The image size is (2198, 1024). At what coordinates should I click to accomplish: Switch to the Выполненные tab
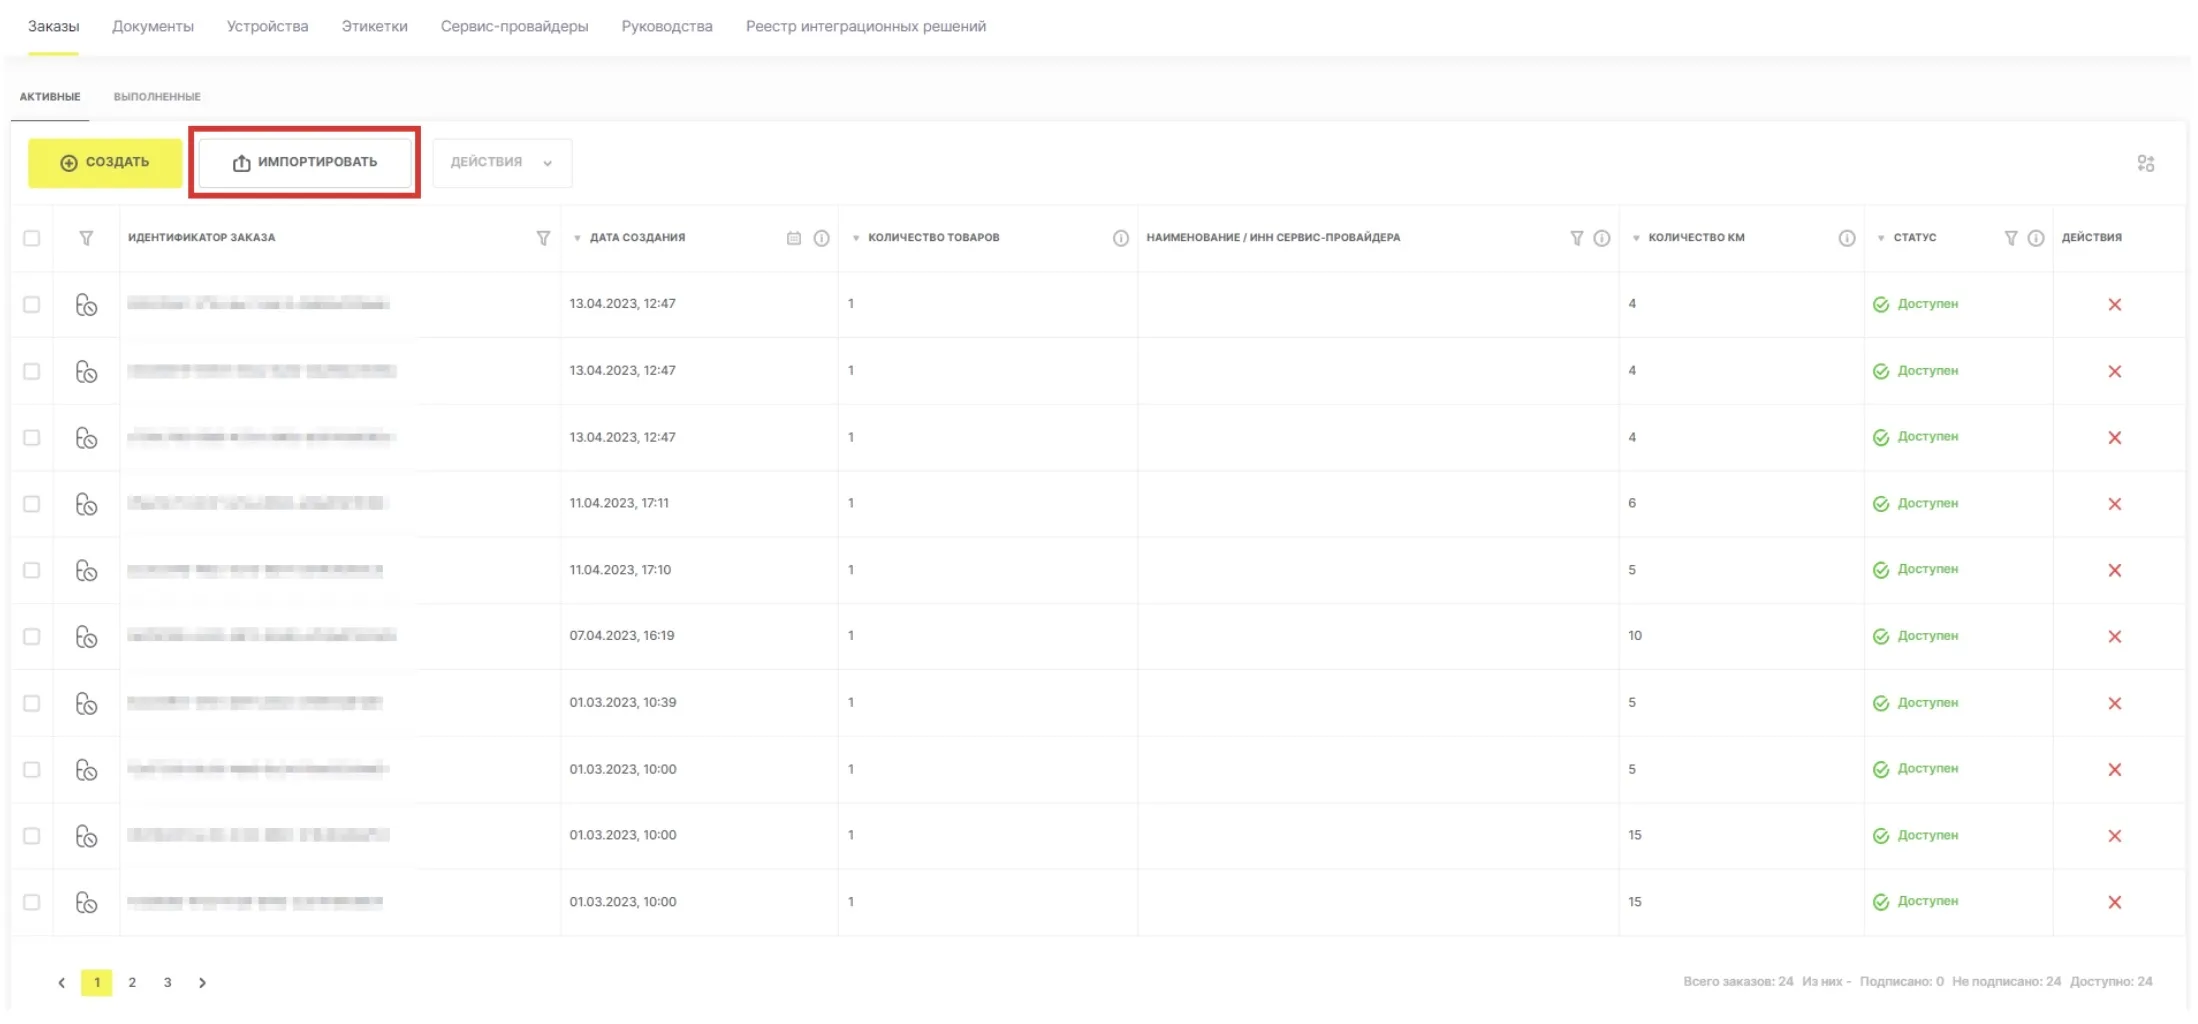[157, 97]
